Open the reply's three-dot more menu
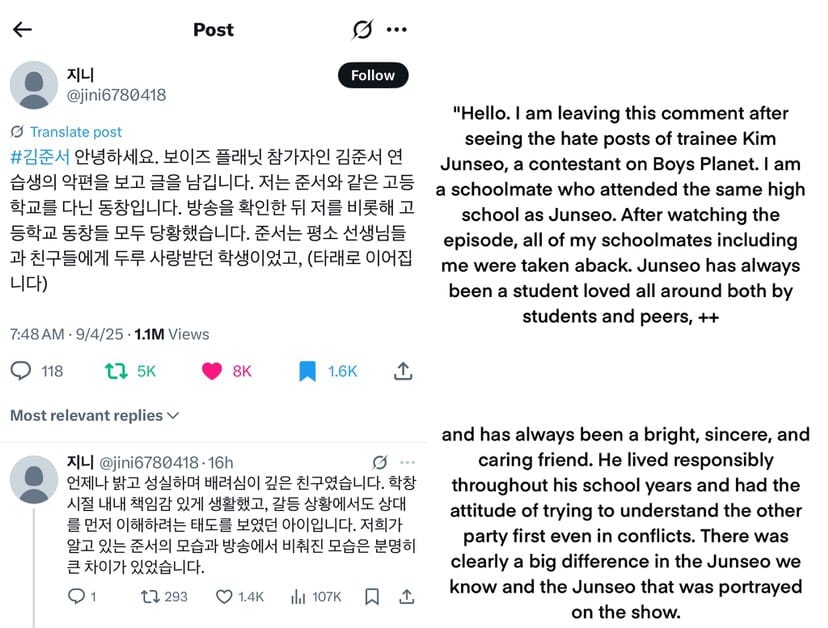The image size is (828, 628). tap(407, 462)
